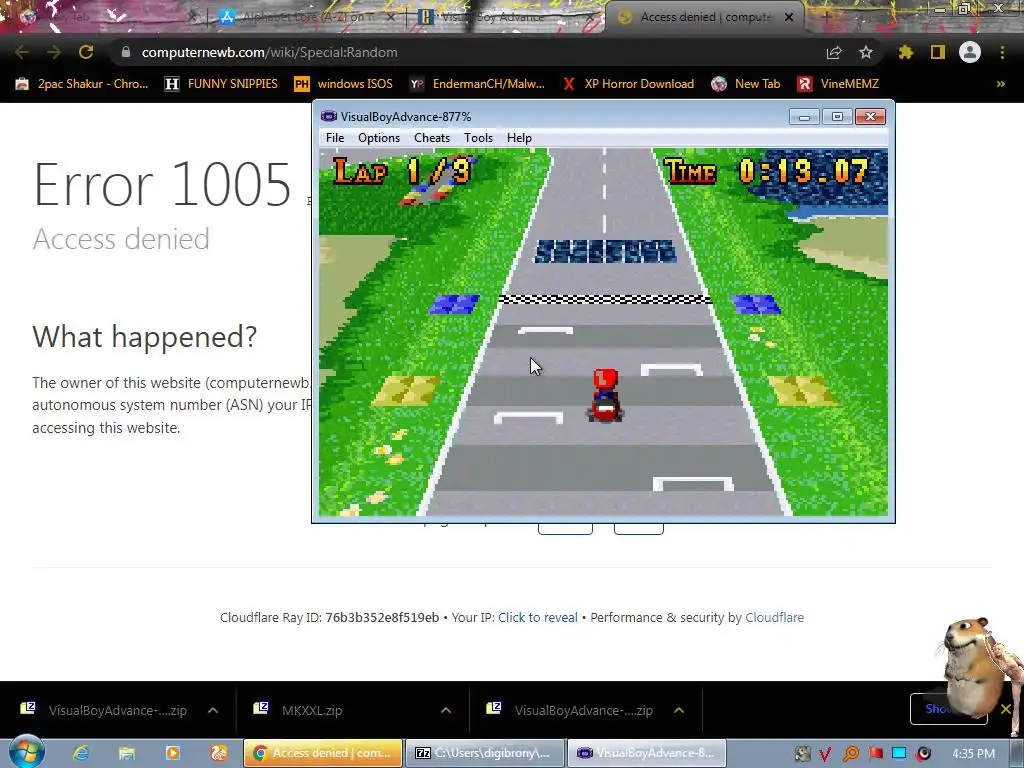Click the VisualBoyAdvance title bar icon

click(328, 116)
